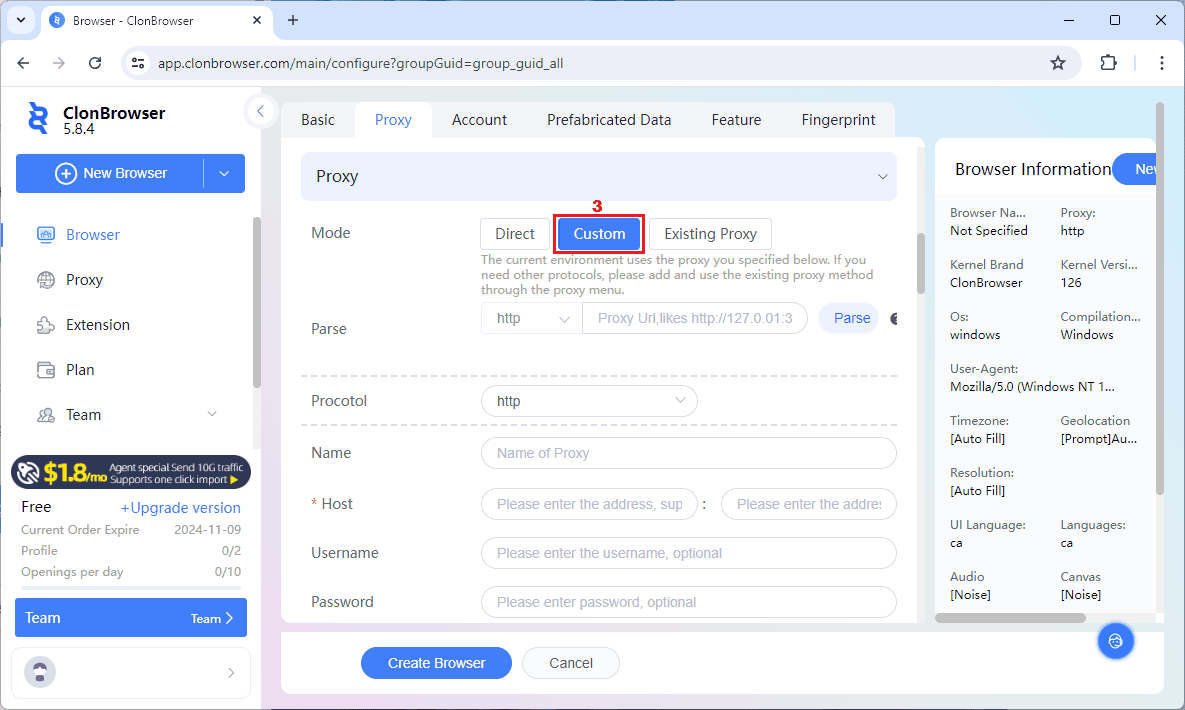
Task: Collapse the sidebar with the arrow icon
Action: (x=260, y=111)
